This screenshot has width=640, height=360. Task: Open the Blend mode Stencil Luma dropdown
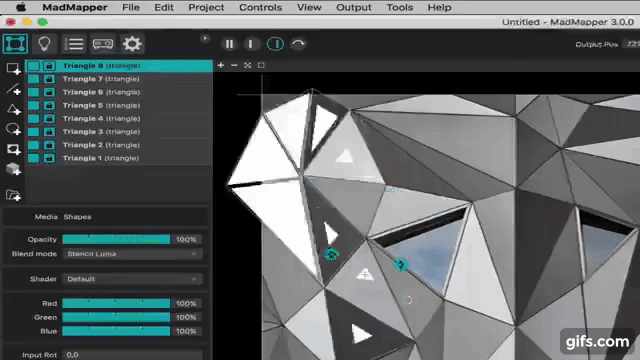click(x=132, y=254)
